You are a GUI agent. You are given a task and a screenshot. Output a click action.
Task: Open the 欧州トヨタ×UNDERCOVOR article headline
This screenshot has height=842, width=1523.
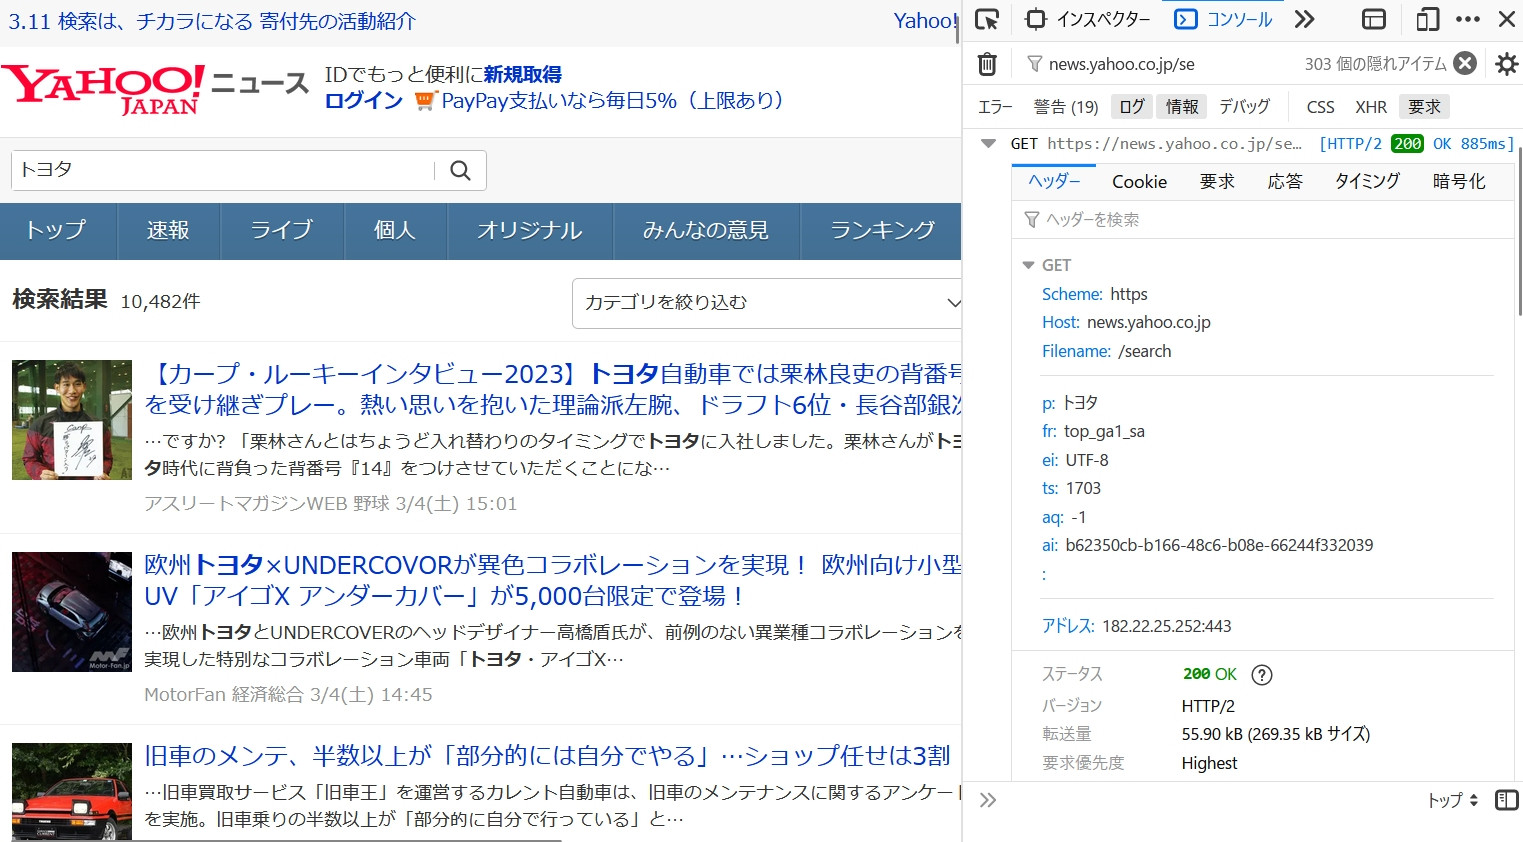coord(553,580)
